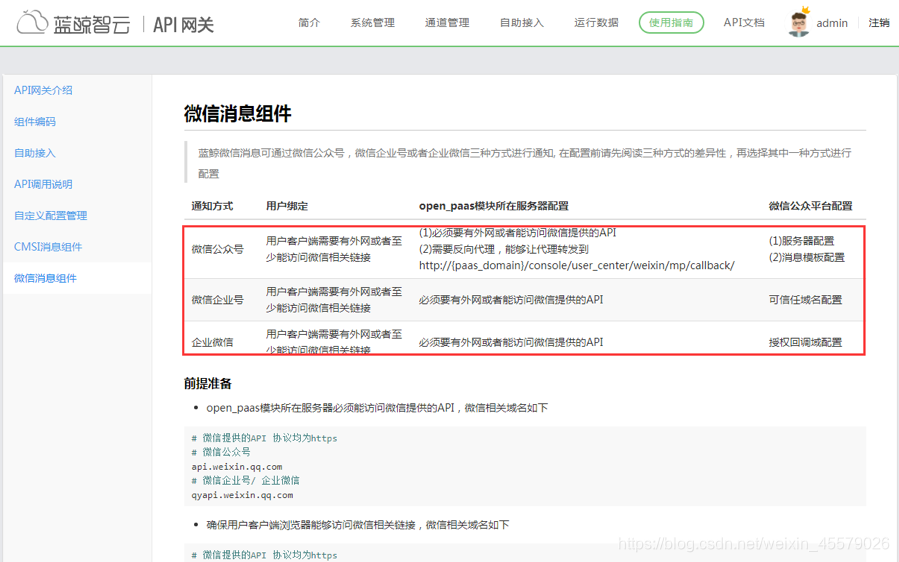Click api.weixin.qq.com in the code block
Viewport: 899px width, 562px height.
[x=237, y=466]
